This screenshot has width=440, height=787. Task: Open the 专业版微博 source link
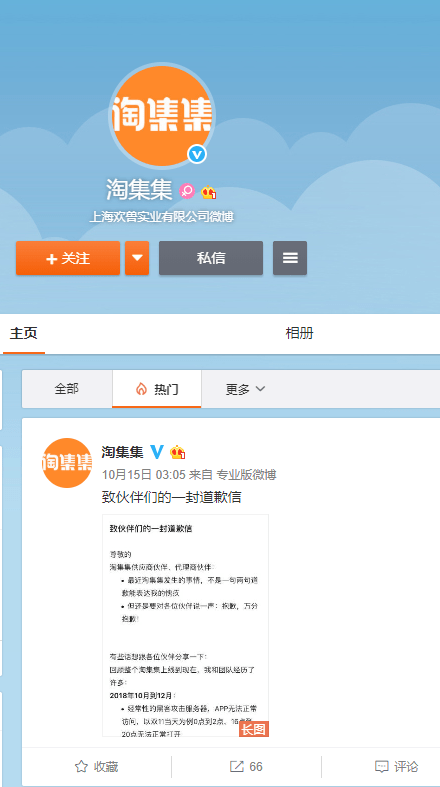point(246,475)
